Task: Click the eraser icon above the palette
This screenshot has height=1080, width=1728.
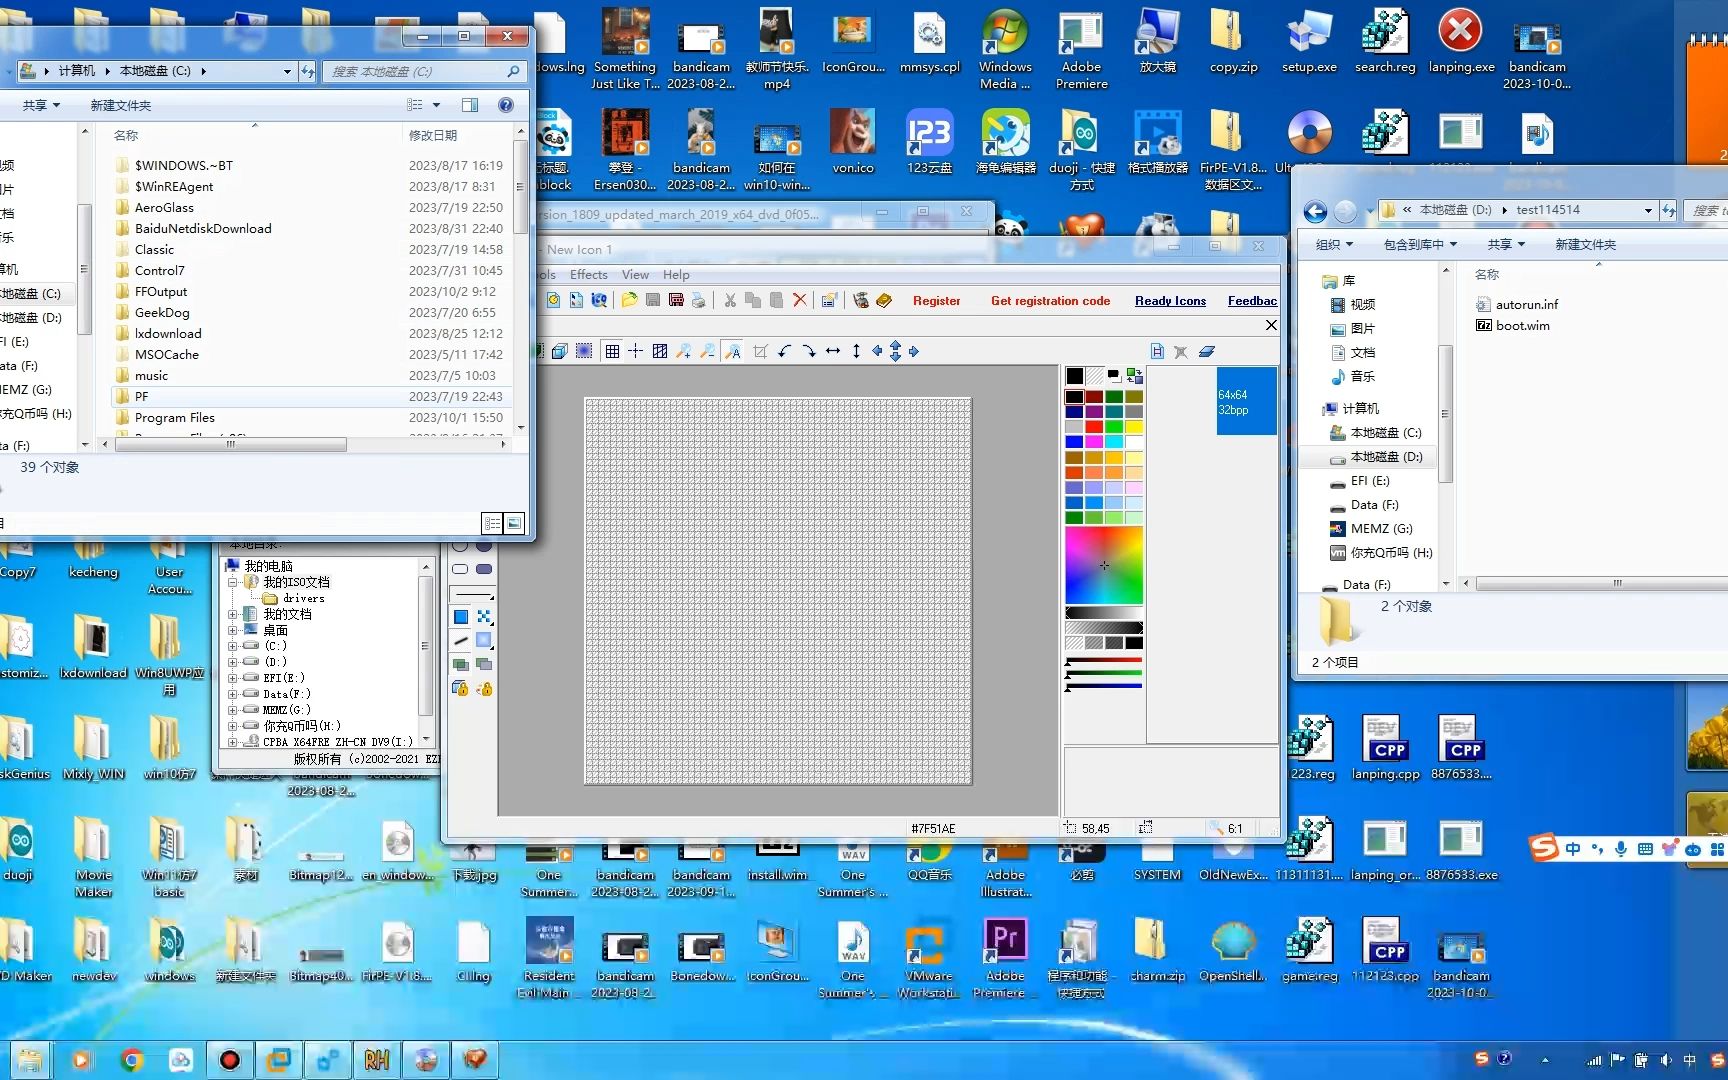Action: click(x=1207, y=351)
